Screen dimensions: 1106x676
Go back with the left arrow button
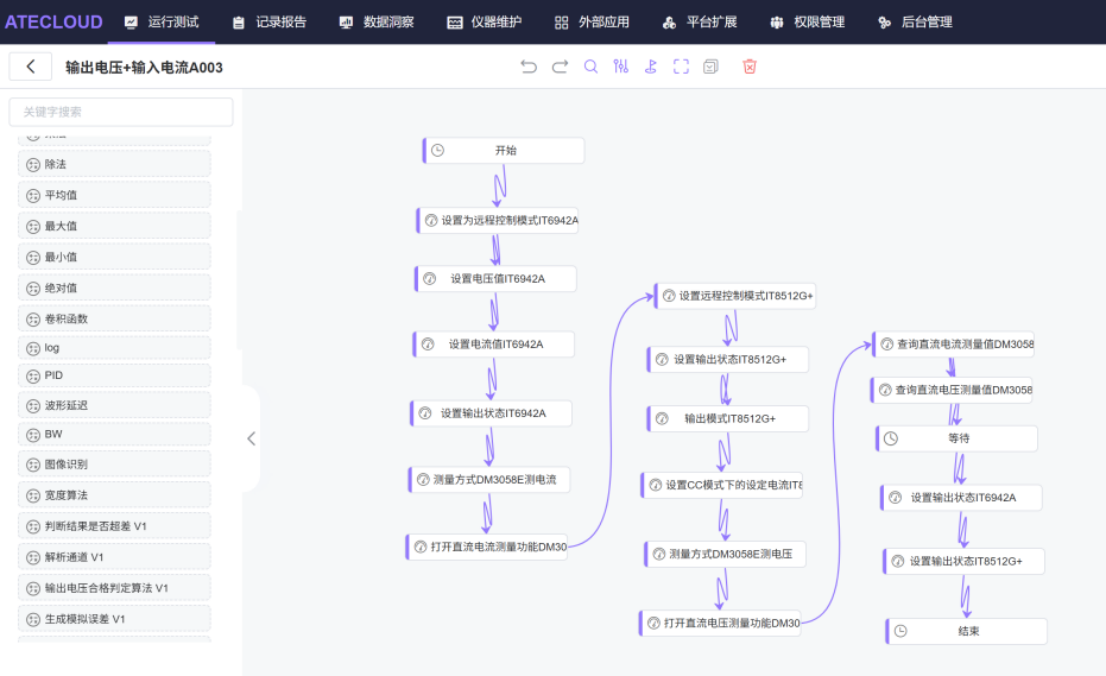click(30, 66)
